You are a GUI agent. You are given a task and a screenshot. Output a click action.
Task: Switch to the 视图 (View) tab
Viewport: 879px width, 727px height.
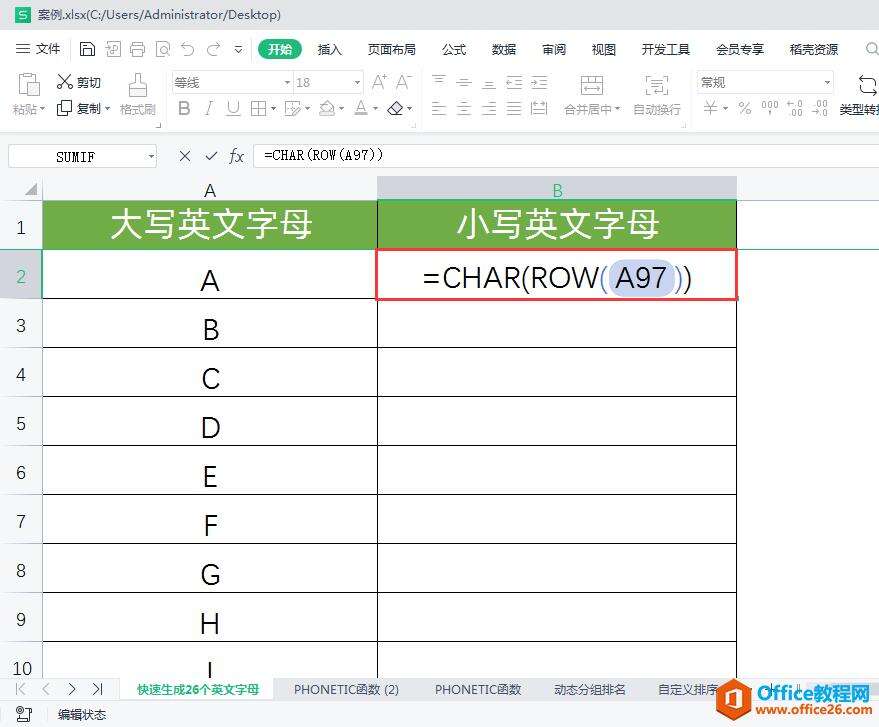[604, 49]
